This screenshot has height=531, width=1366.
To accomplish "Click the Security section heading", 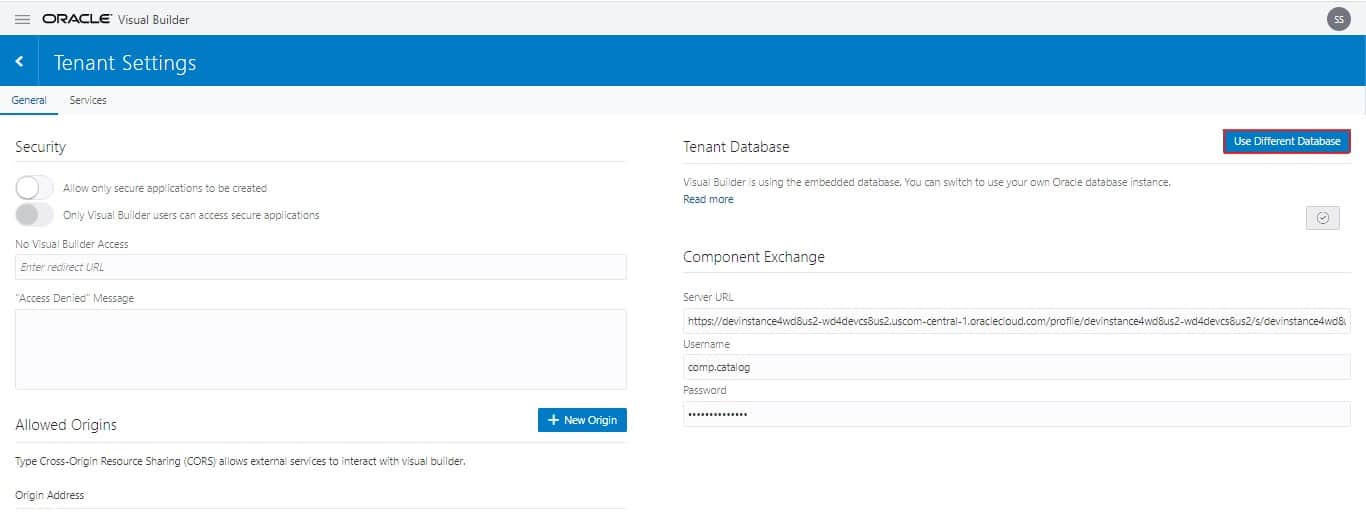I will click(x=40, y=147).
